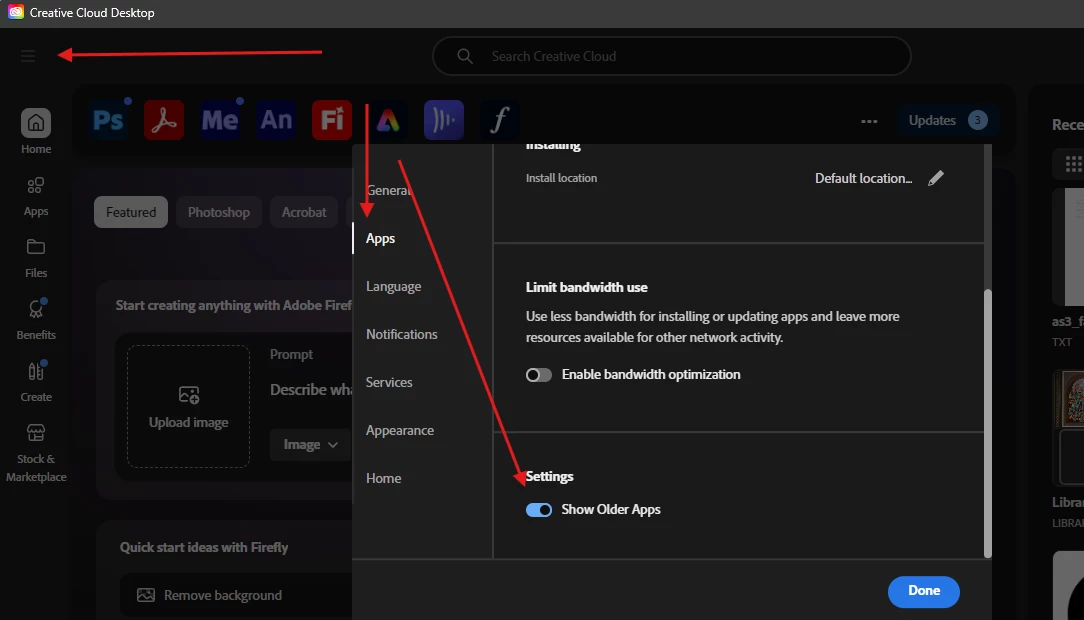Click Remove background quick start
The image size is (1084, 620).
[236, 595]
